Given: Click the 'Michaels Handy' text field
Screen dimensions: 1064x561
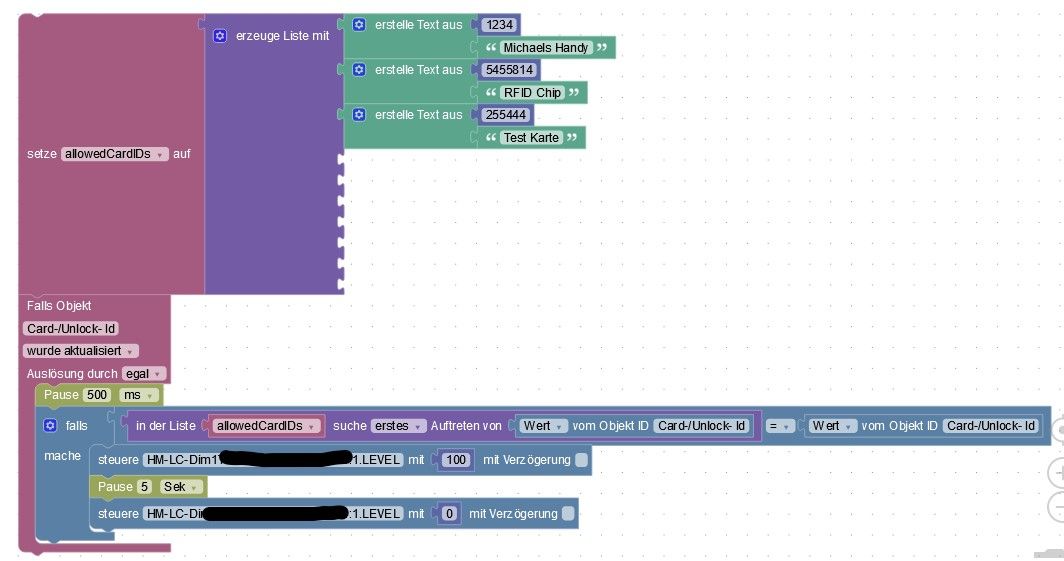Looking at the screenshot, I should click(x=546, y=47).
